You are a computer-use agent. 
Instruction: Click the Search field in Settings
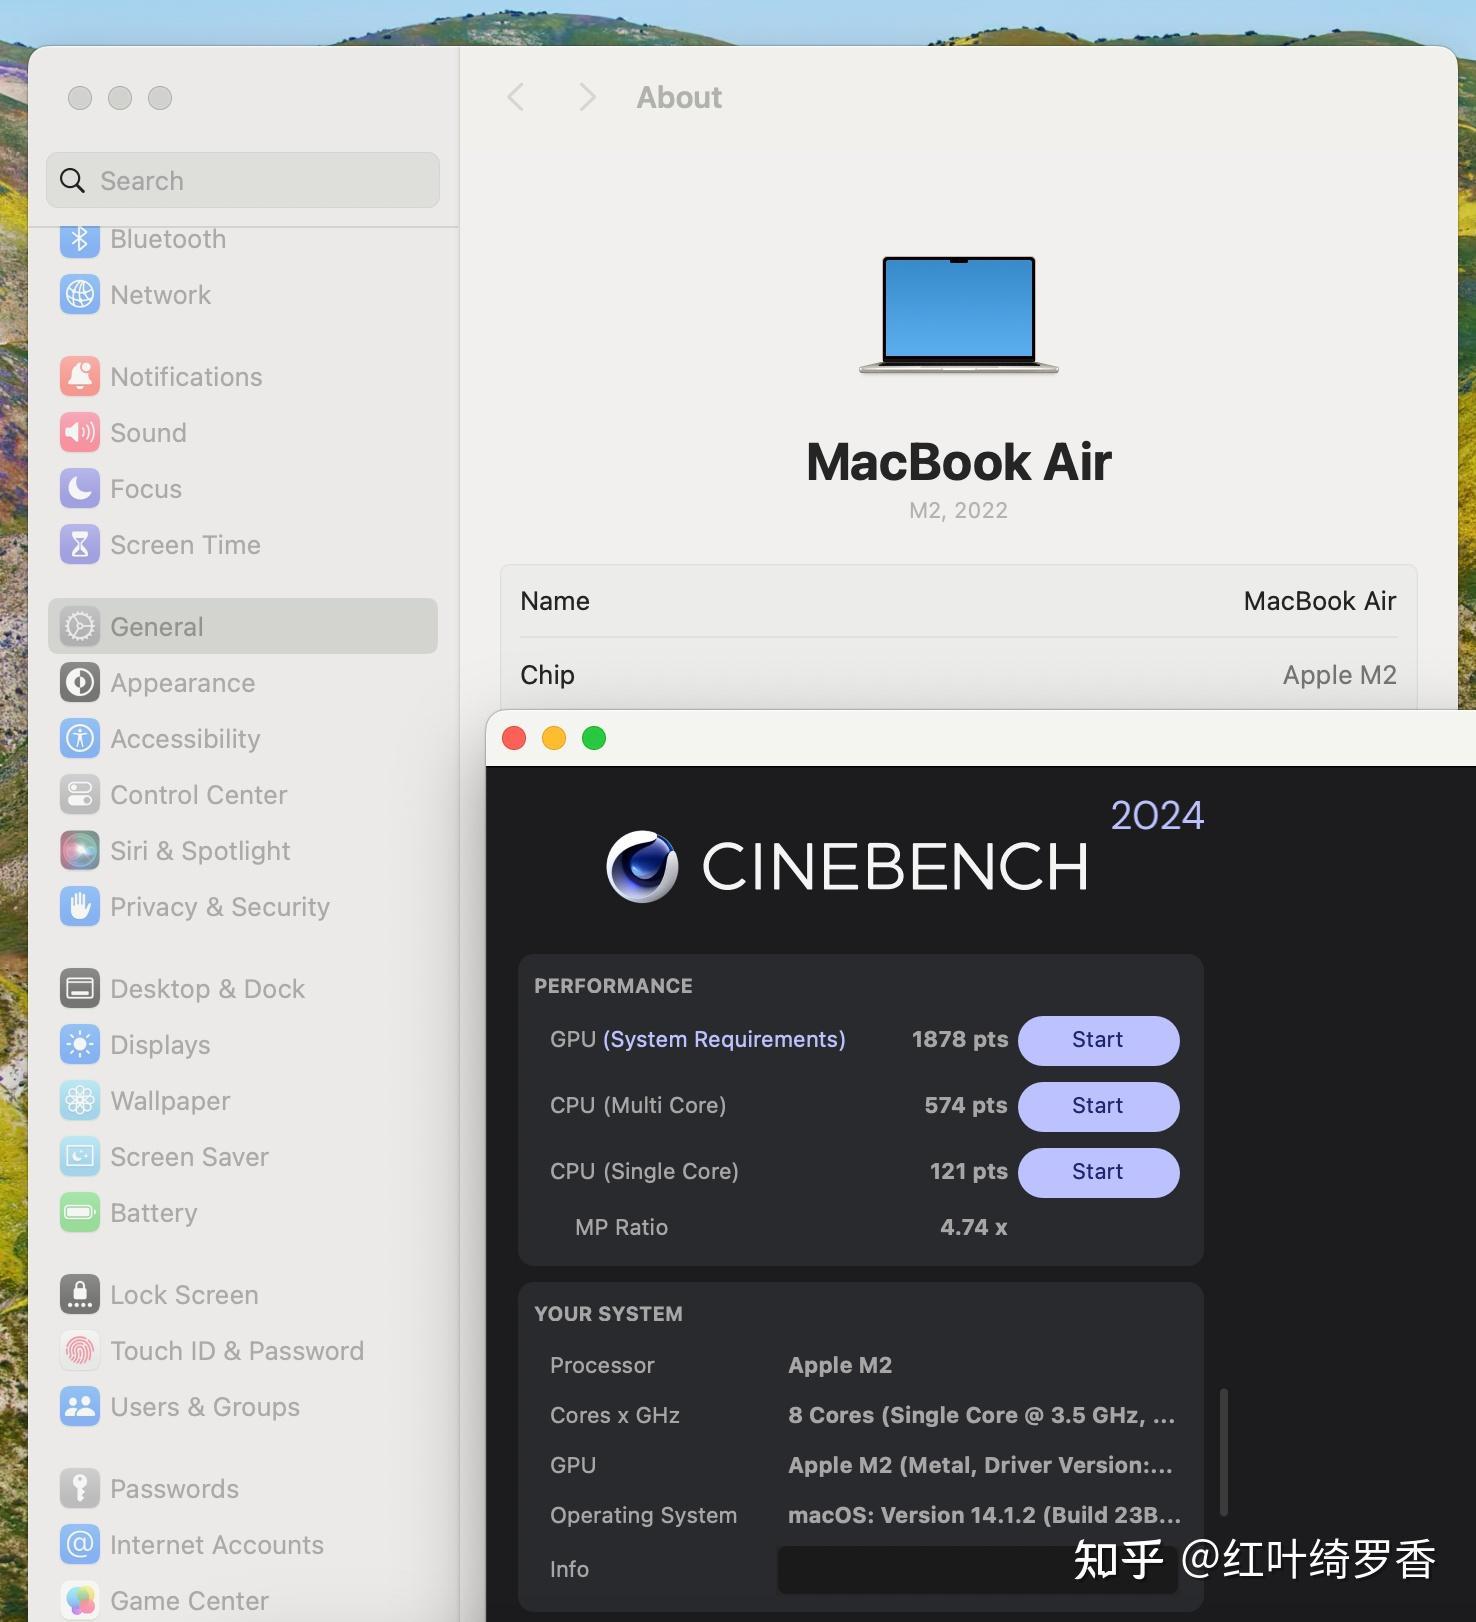243,181
